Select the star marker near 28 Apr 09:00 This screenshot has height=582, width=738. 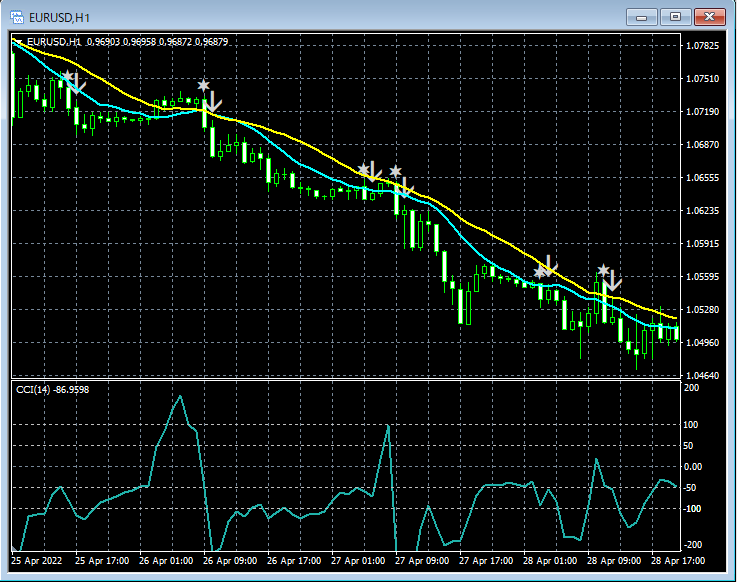[603, 270]
